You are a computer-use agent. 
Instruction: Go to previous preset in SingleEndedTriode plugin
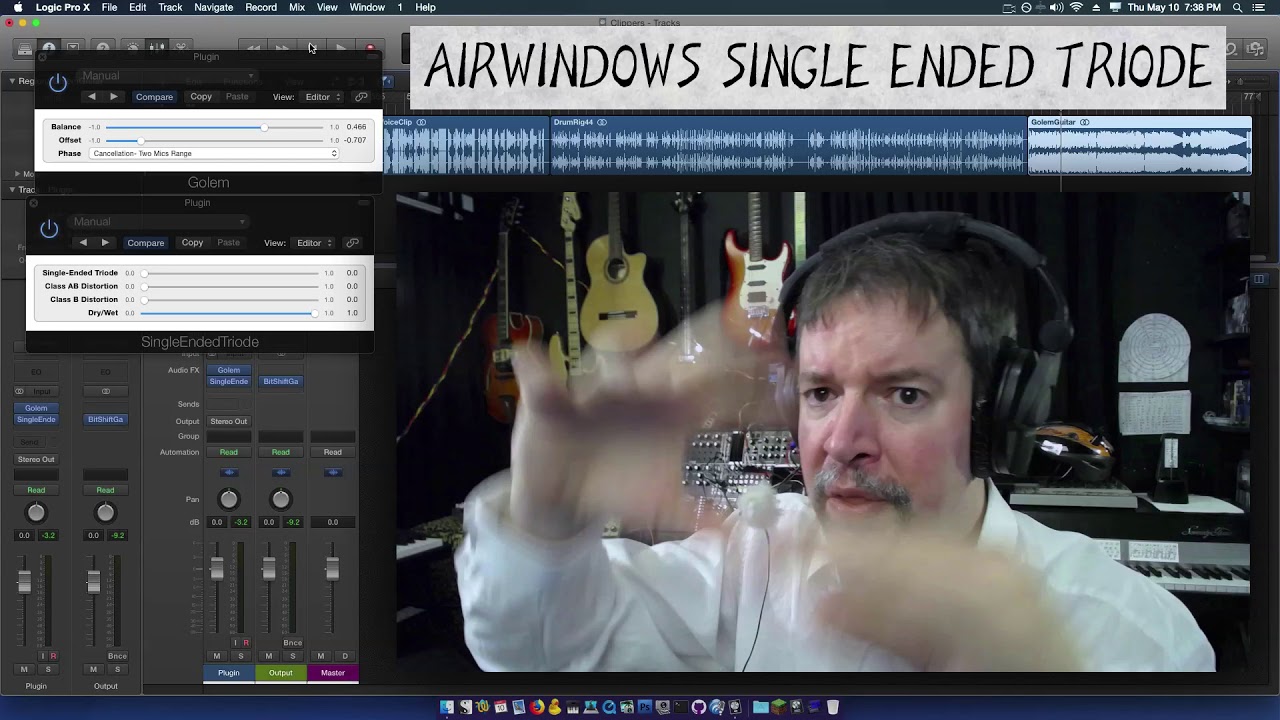click(83, 243)
